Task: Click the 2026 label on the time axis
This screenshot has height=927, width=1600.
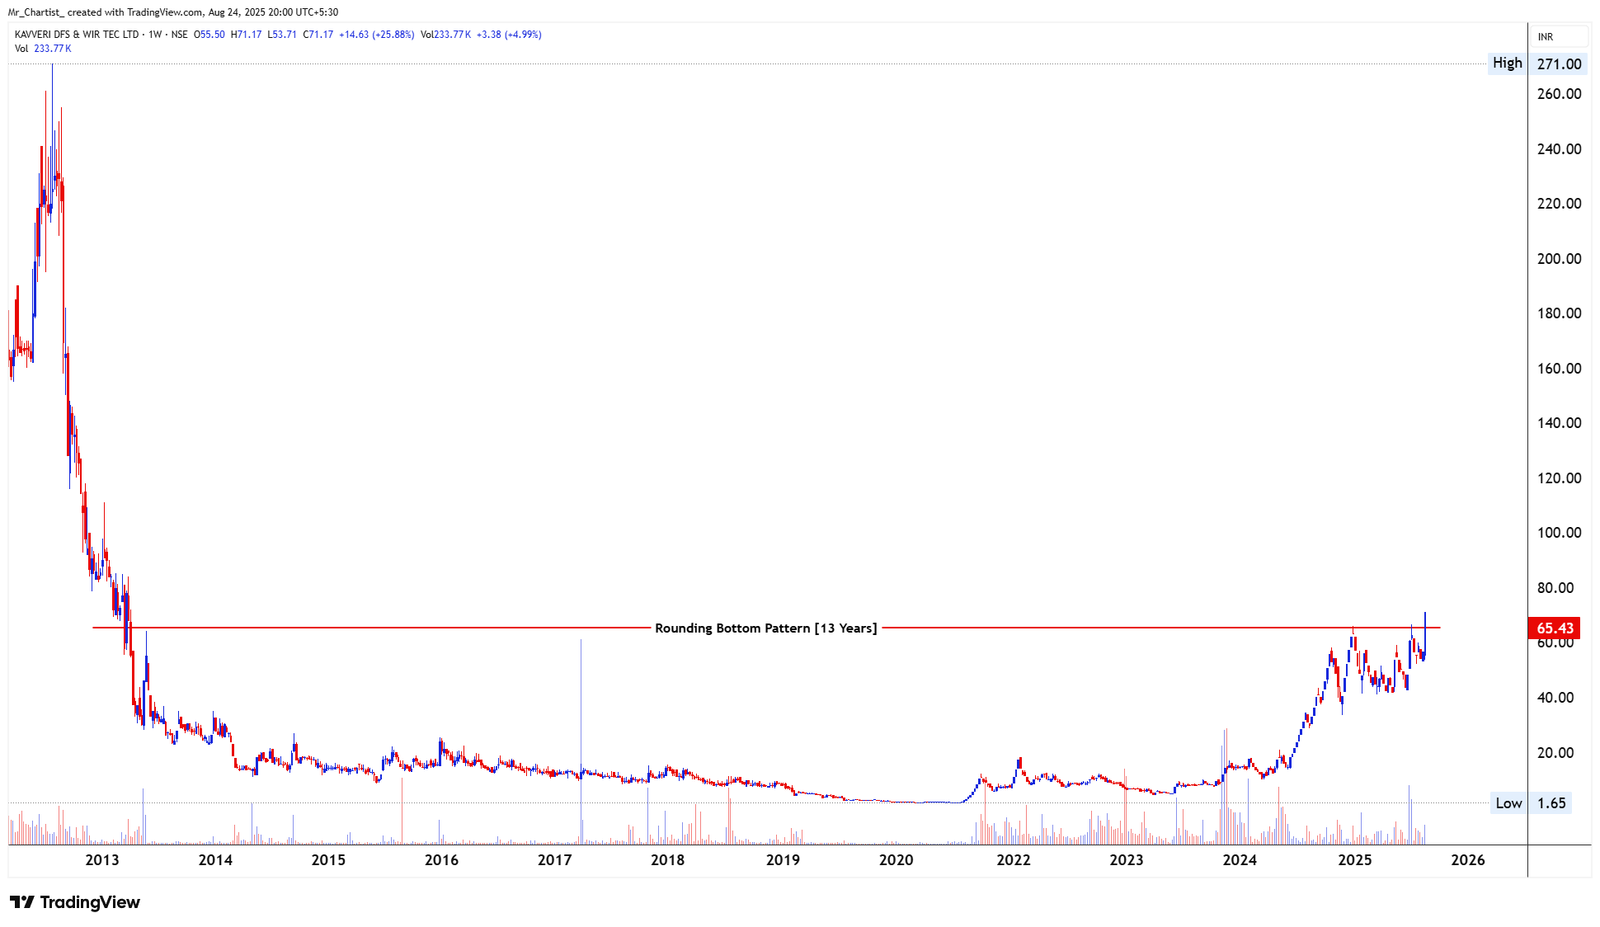Action: [x=1468, y=859]
